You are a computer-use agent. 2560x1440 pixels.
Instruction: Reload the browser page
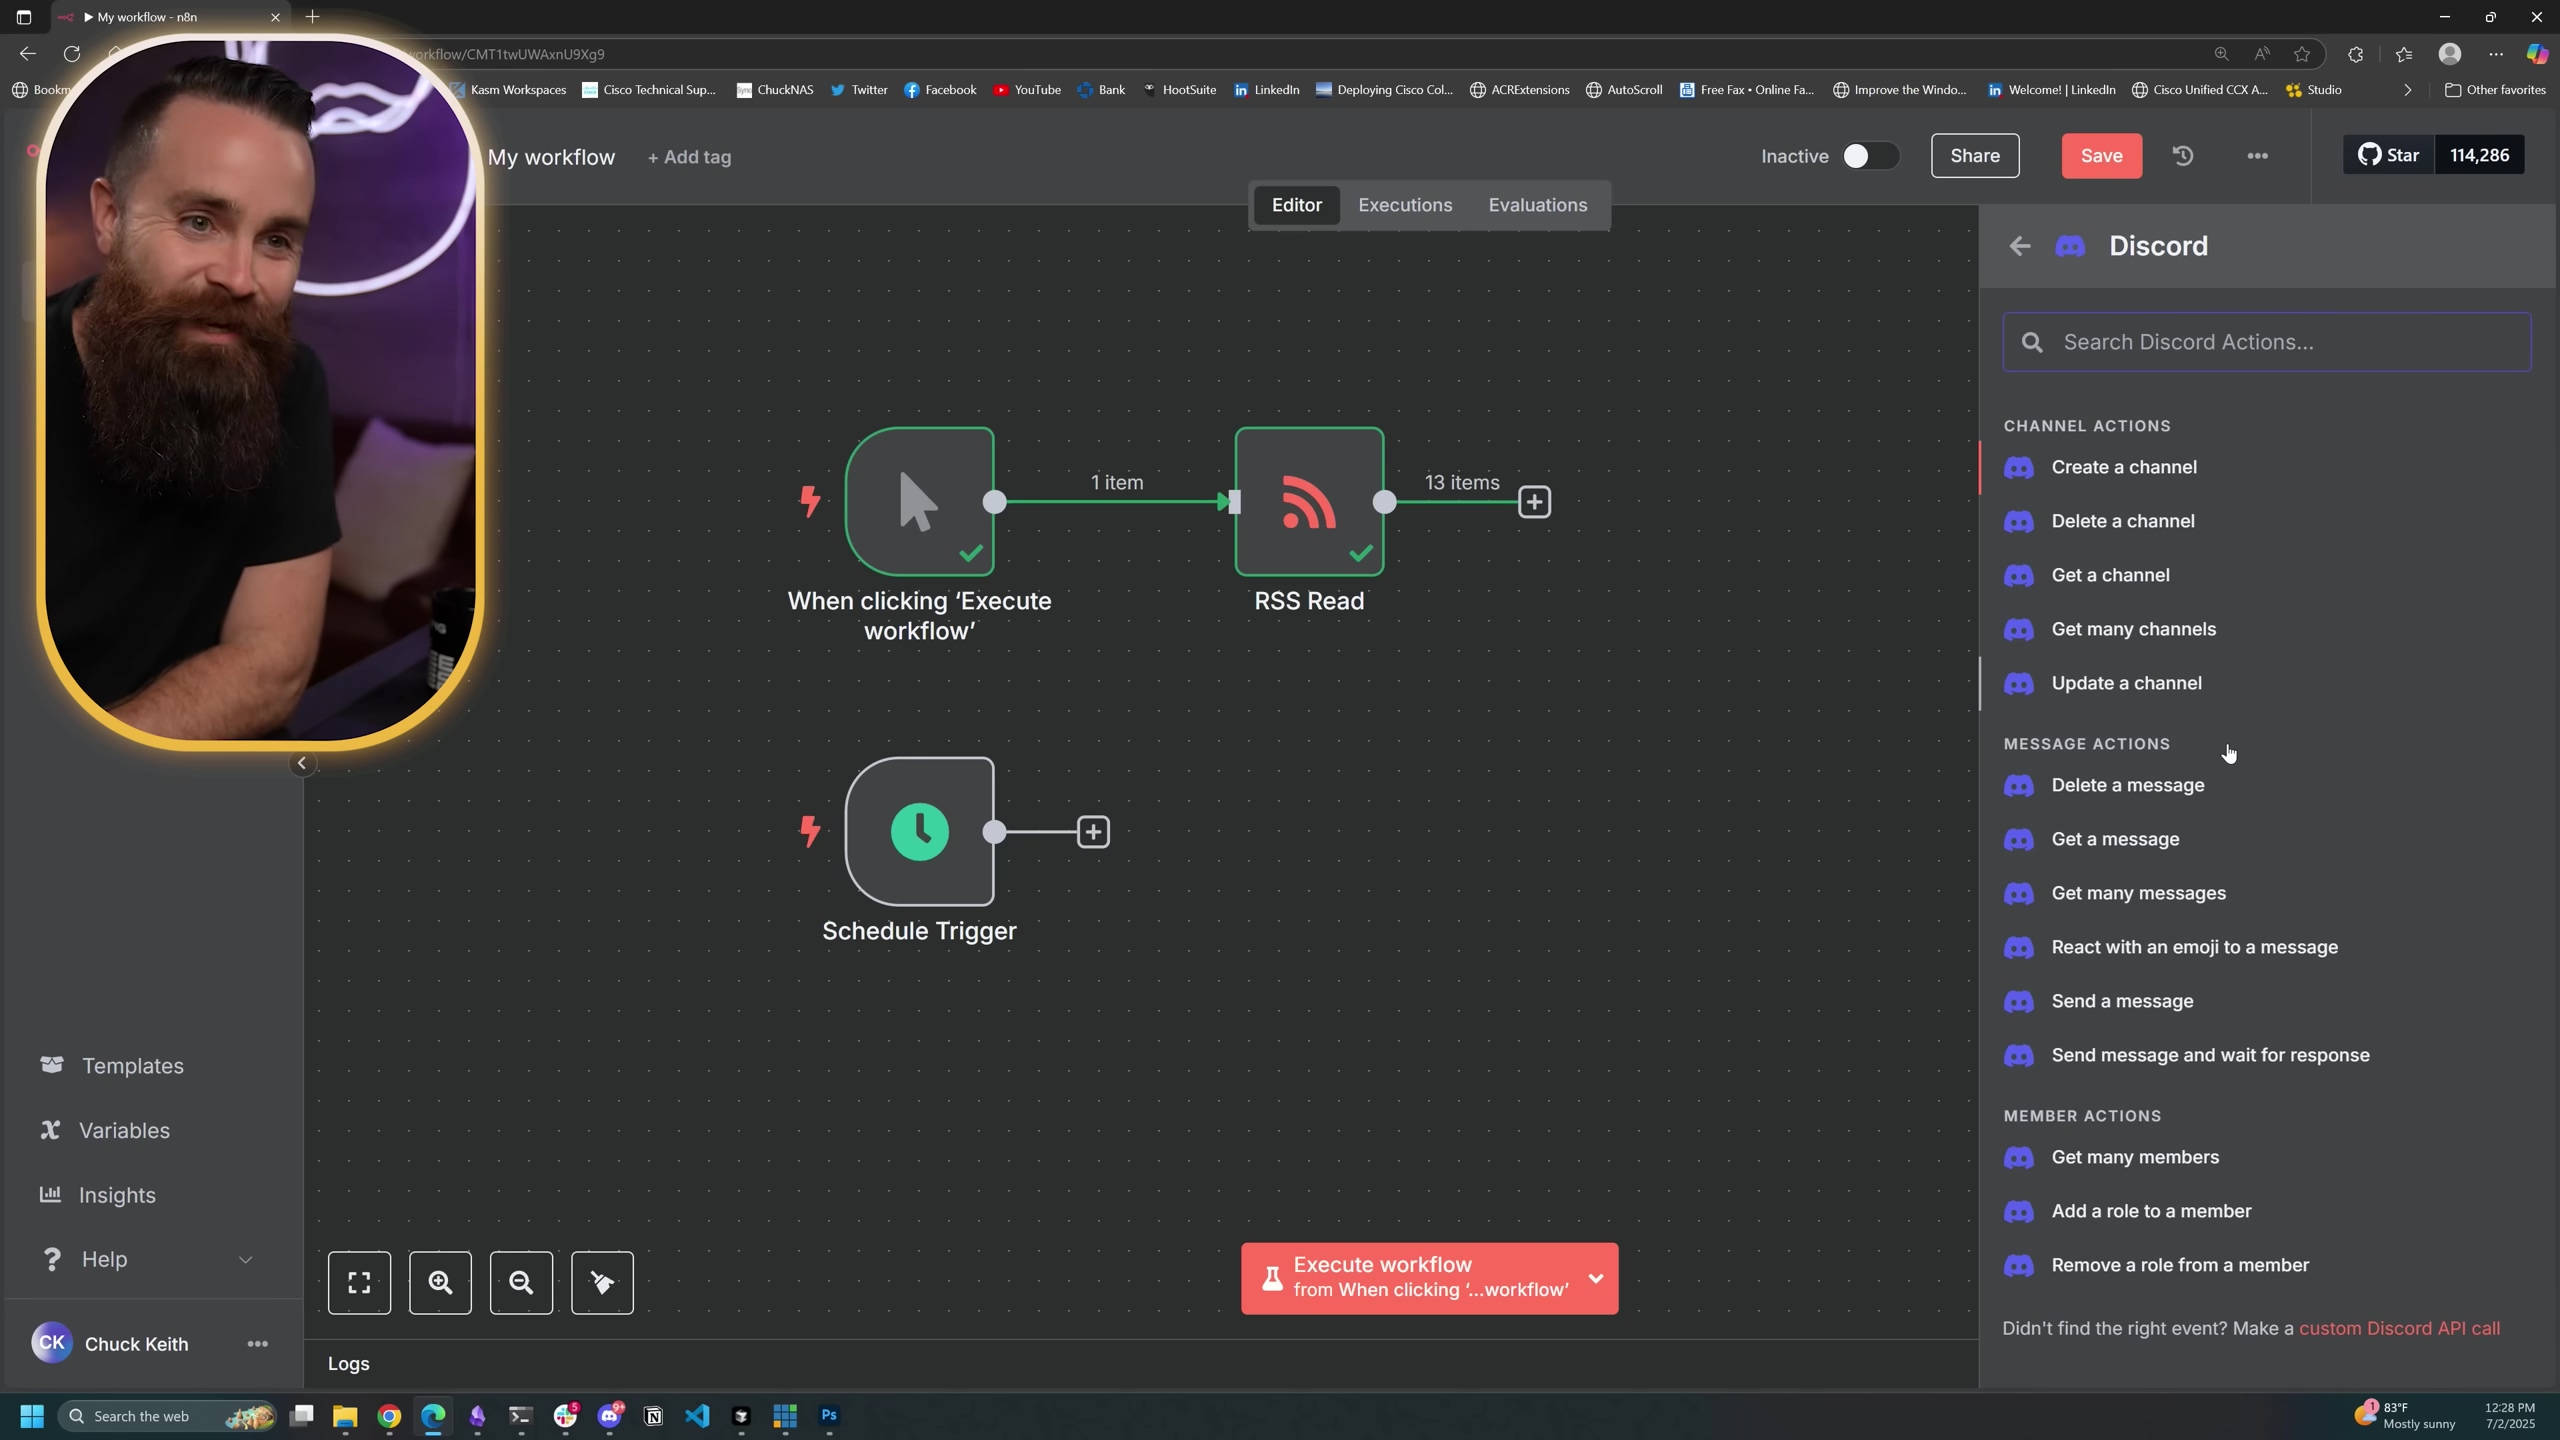click(72, 54)
